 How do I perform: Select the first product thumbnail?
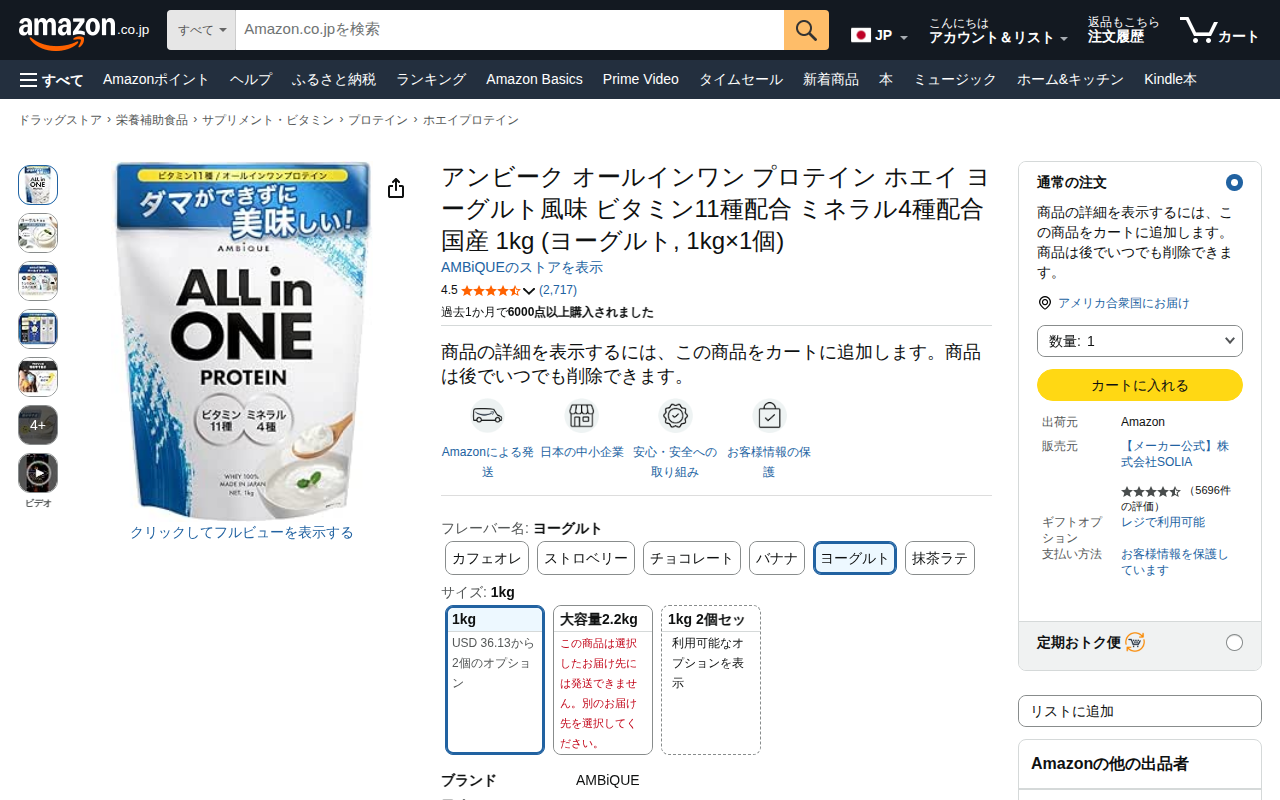point(38,185)
